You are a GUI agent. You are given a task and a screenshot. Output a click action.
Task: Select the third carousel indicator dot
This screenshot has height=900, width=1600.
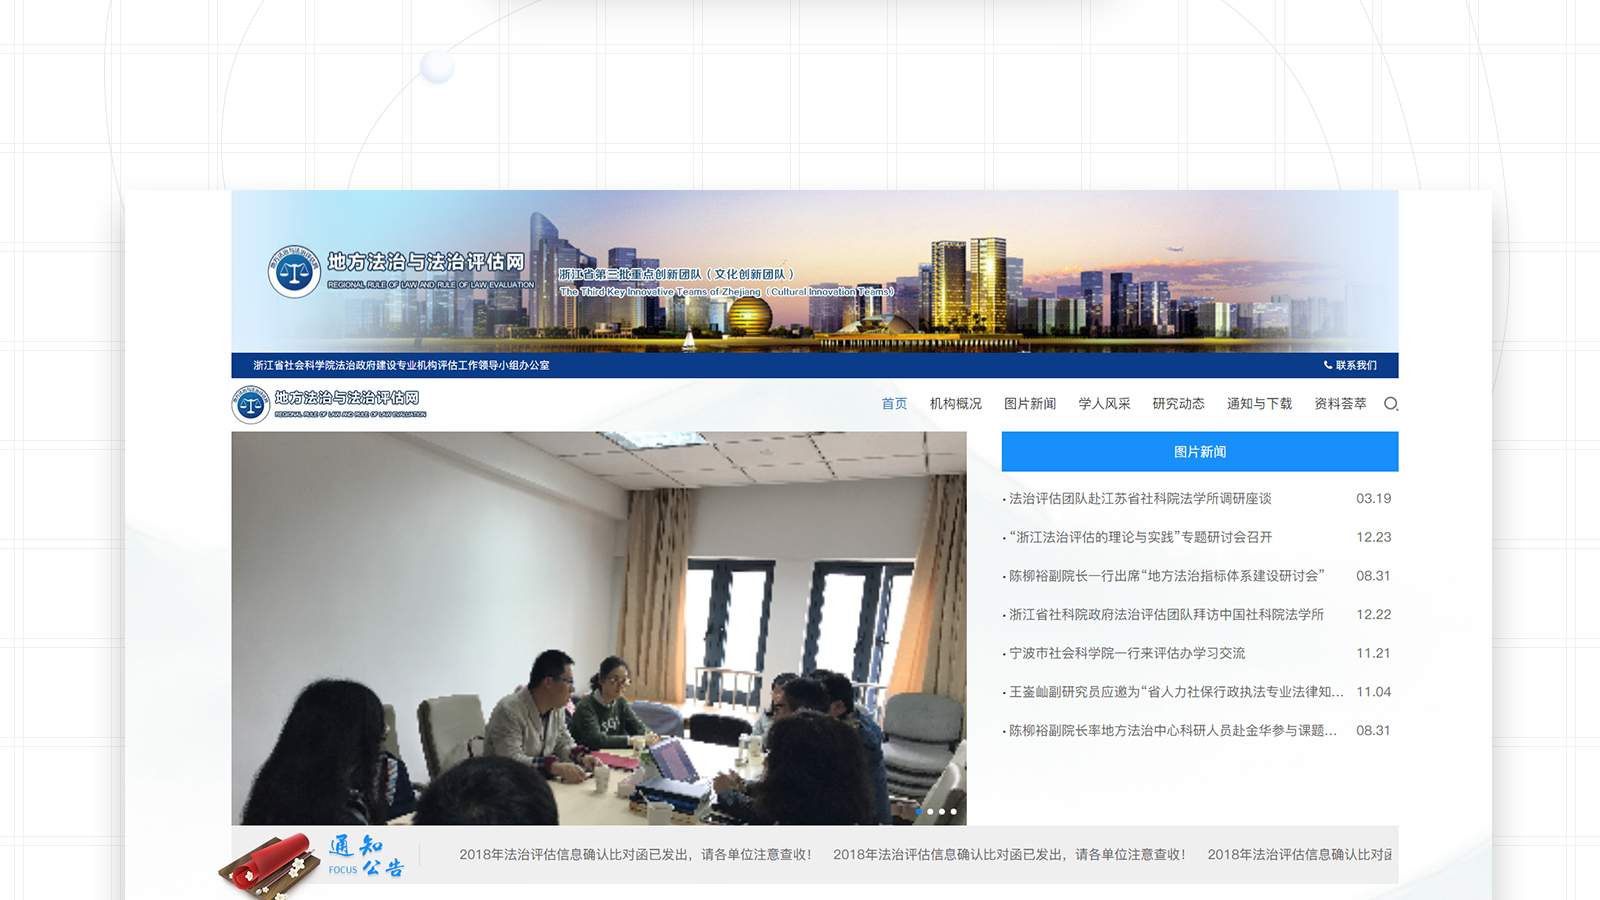[942, 812]
